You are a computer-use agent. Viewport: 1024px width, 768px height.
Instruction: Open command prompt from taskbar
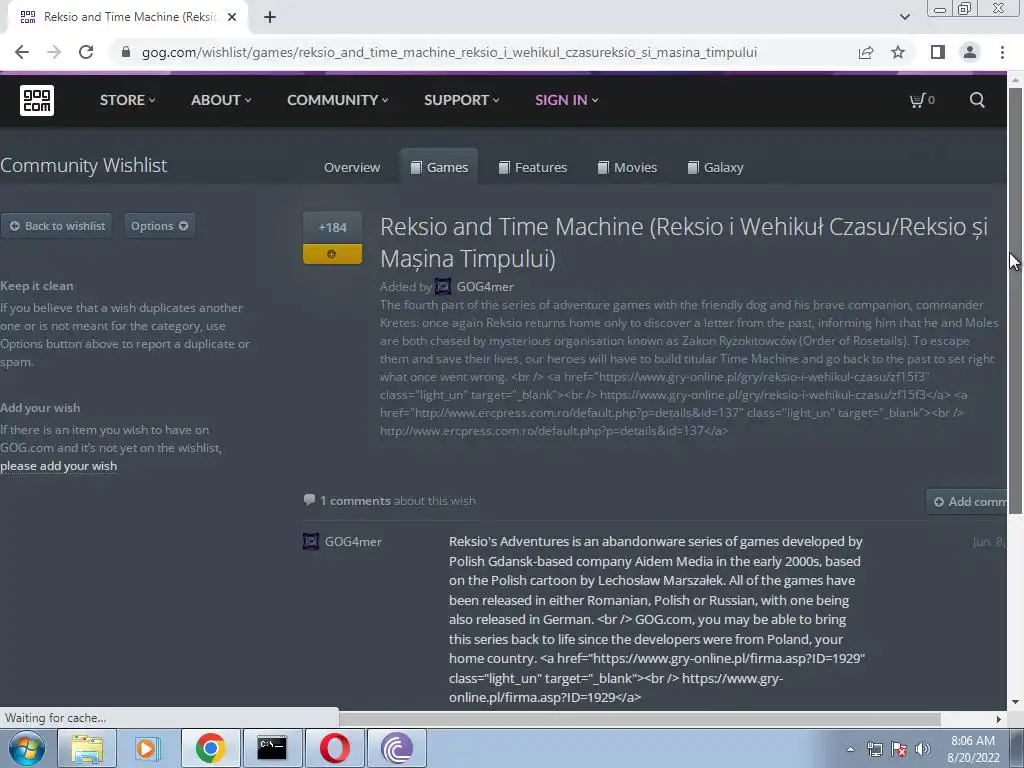272,748
